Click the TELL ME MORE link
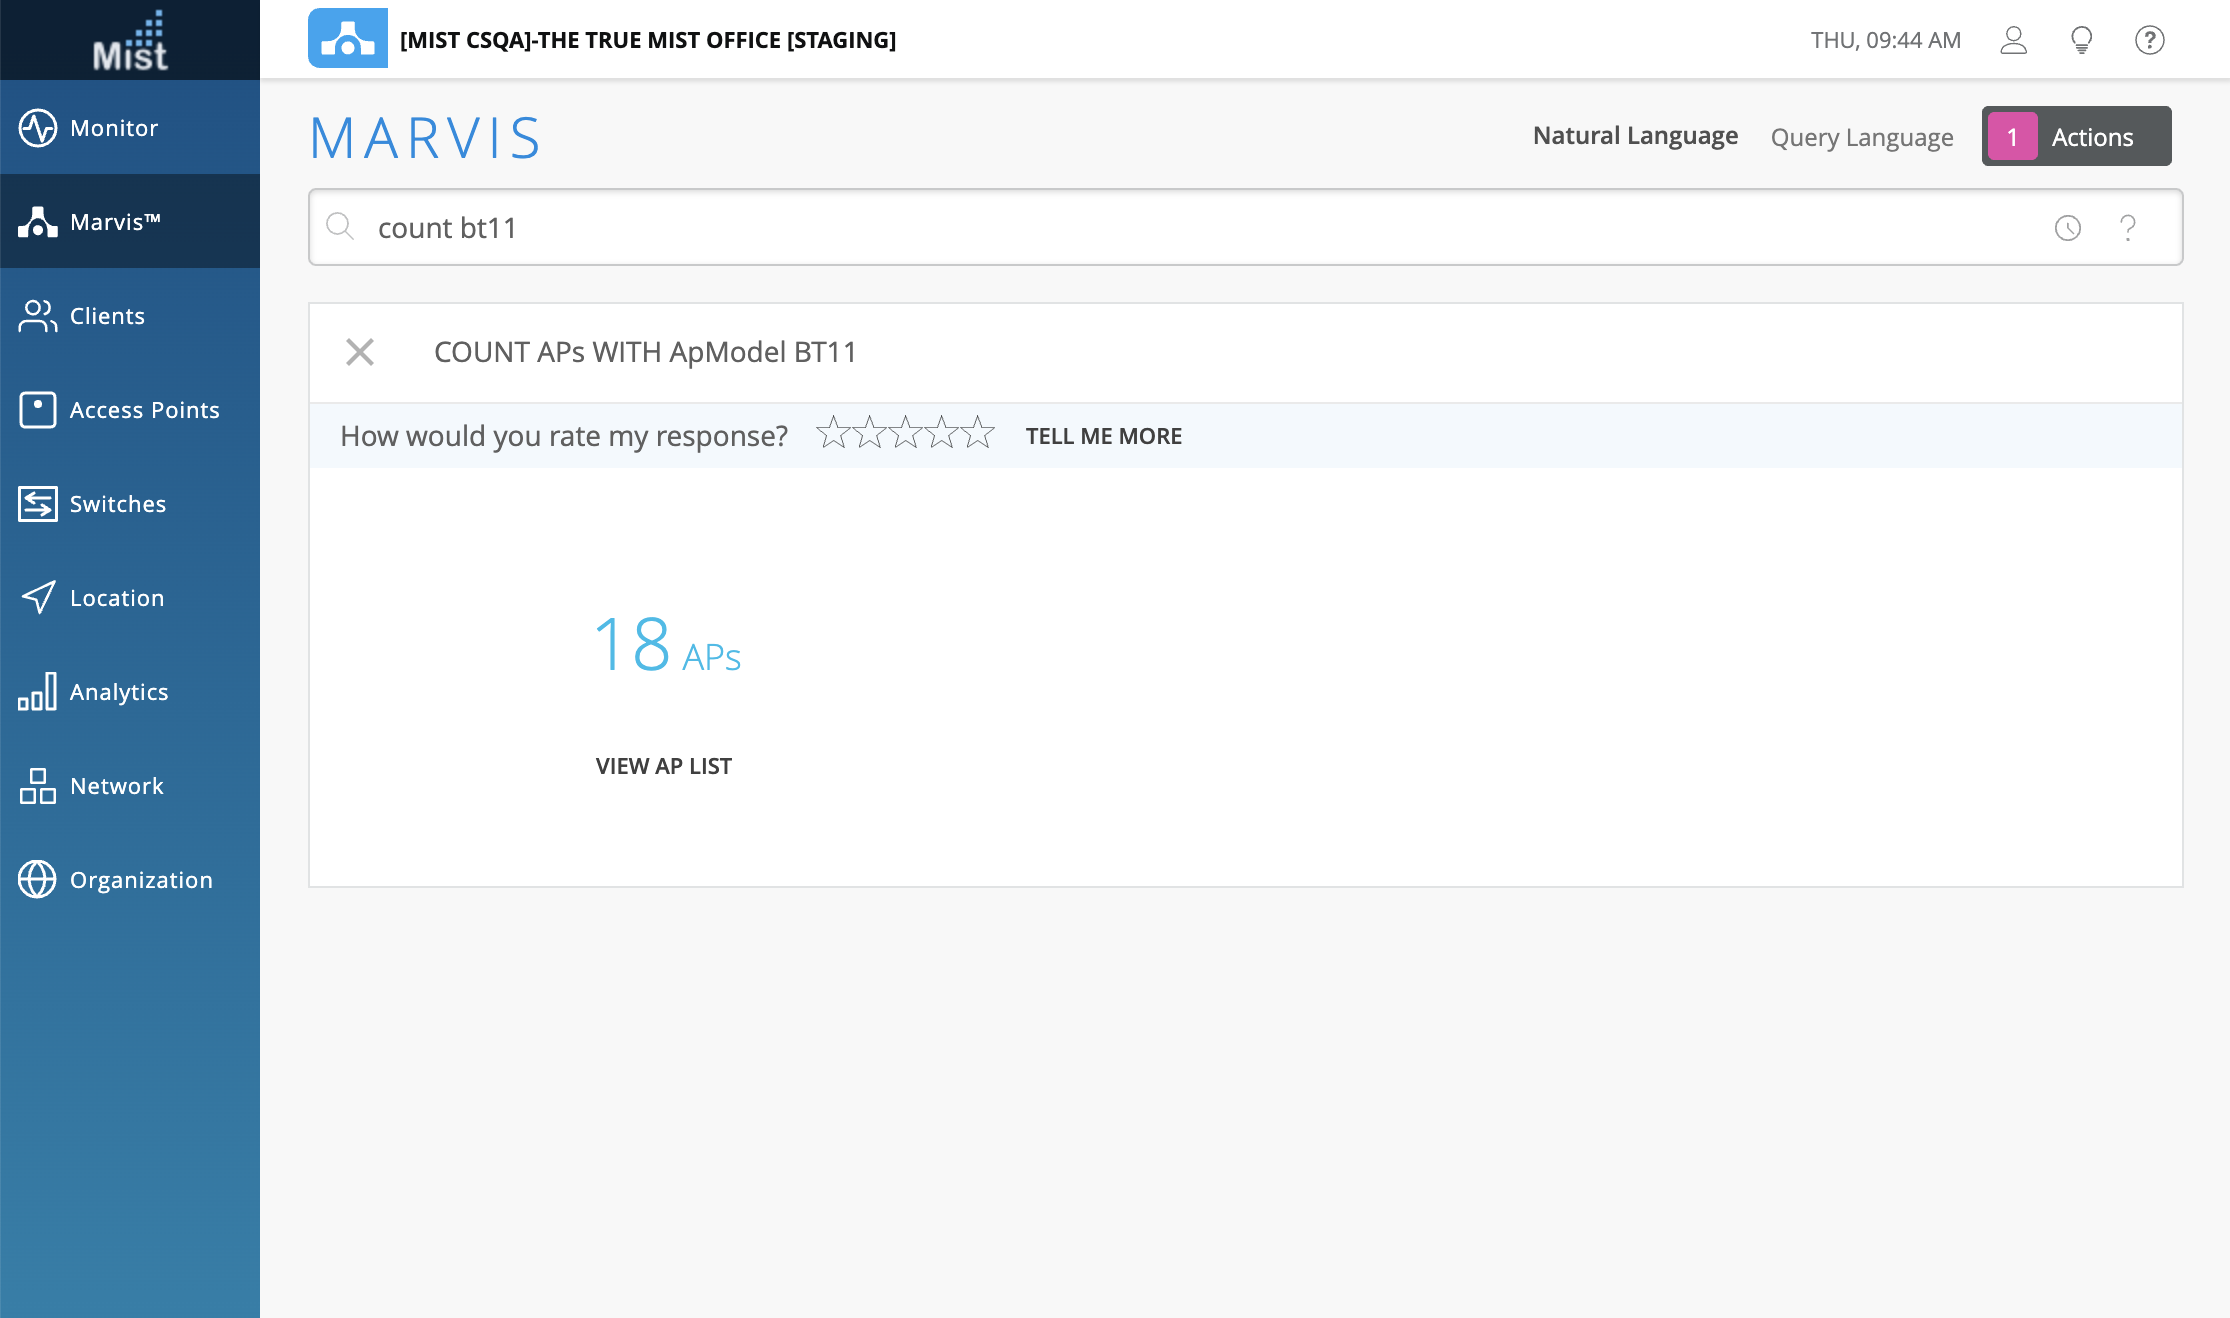The width and height of the screenshot is (2230, 1318). click(1103, 436)
